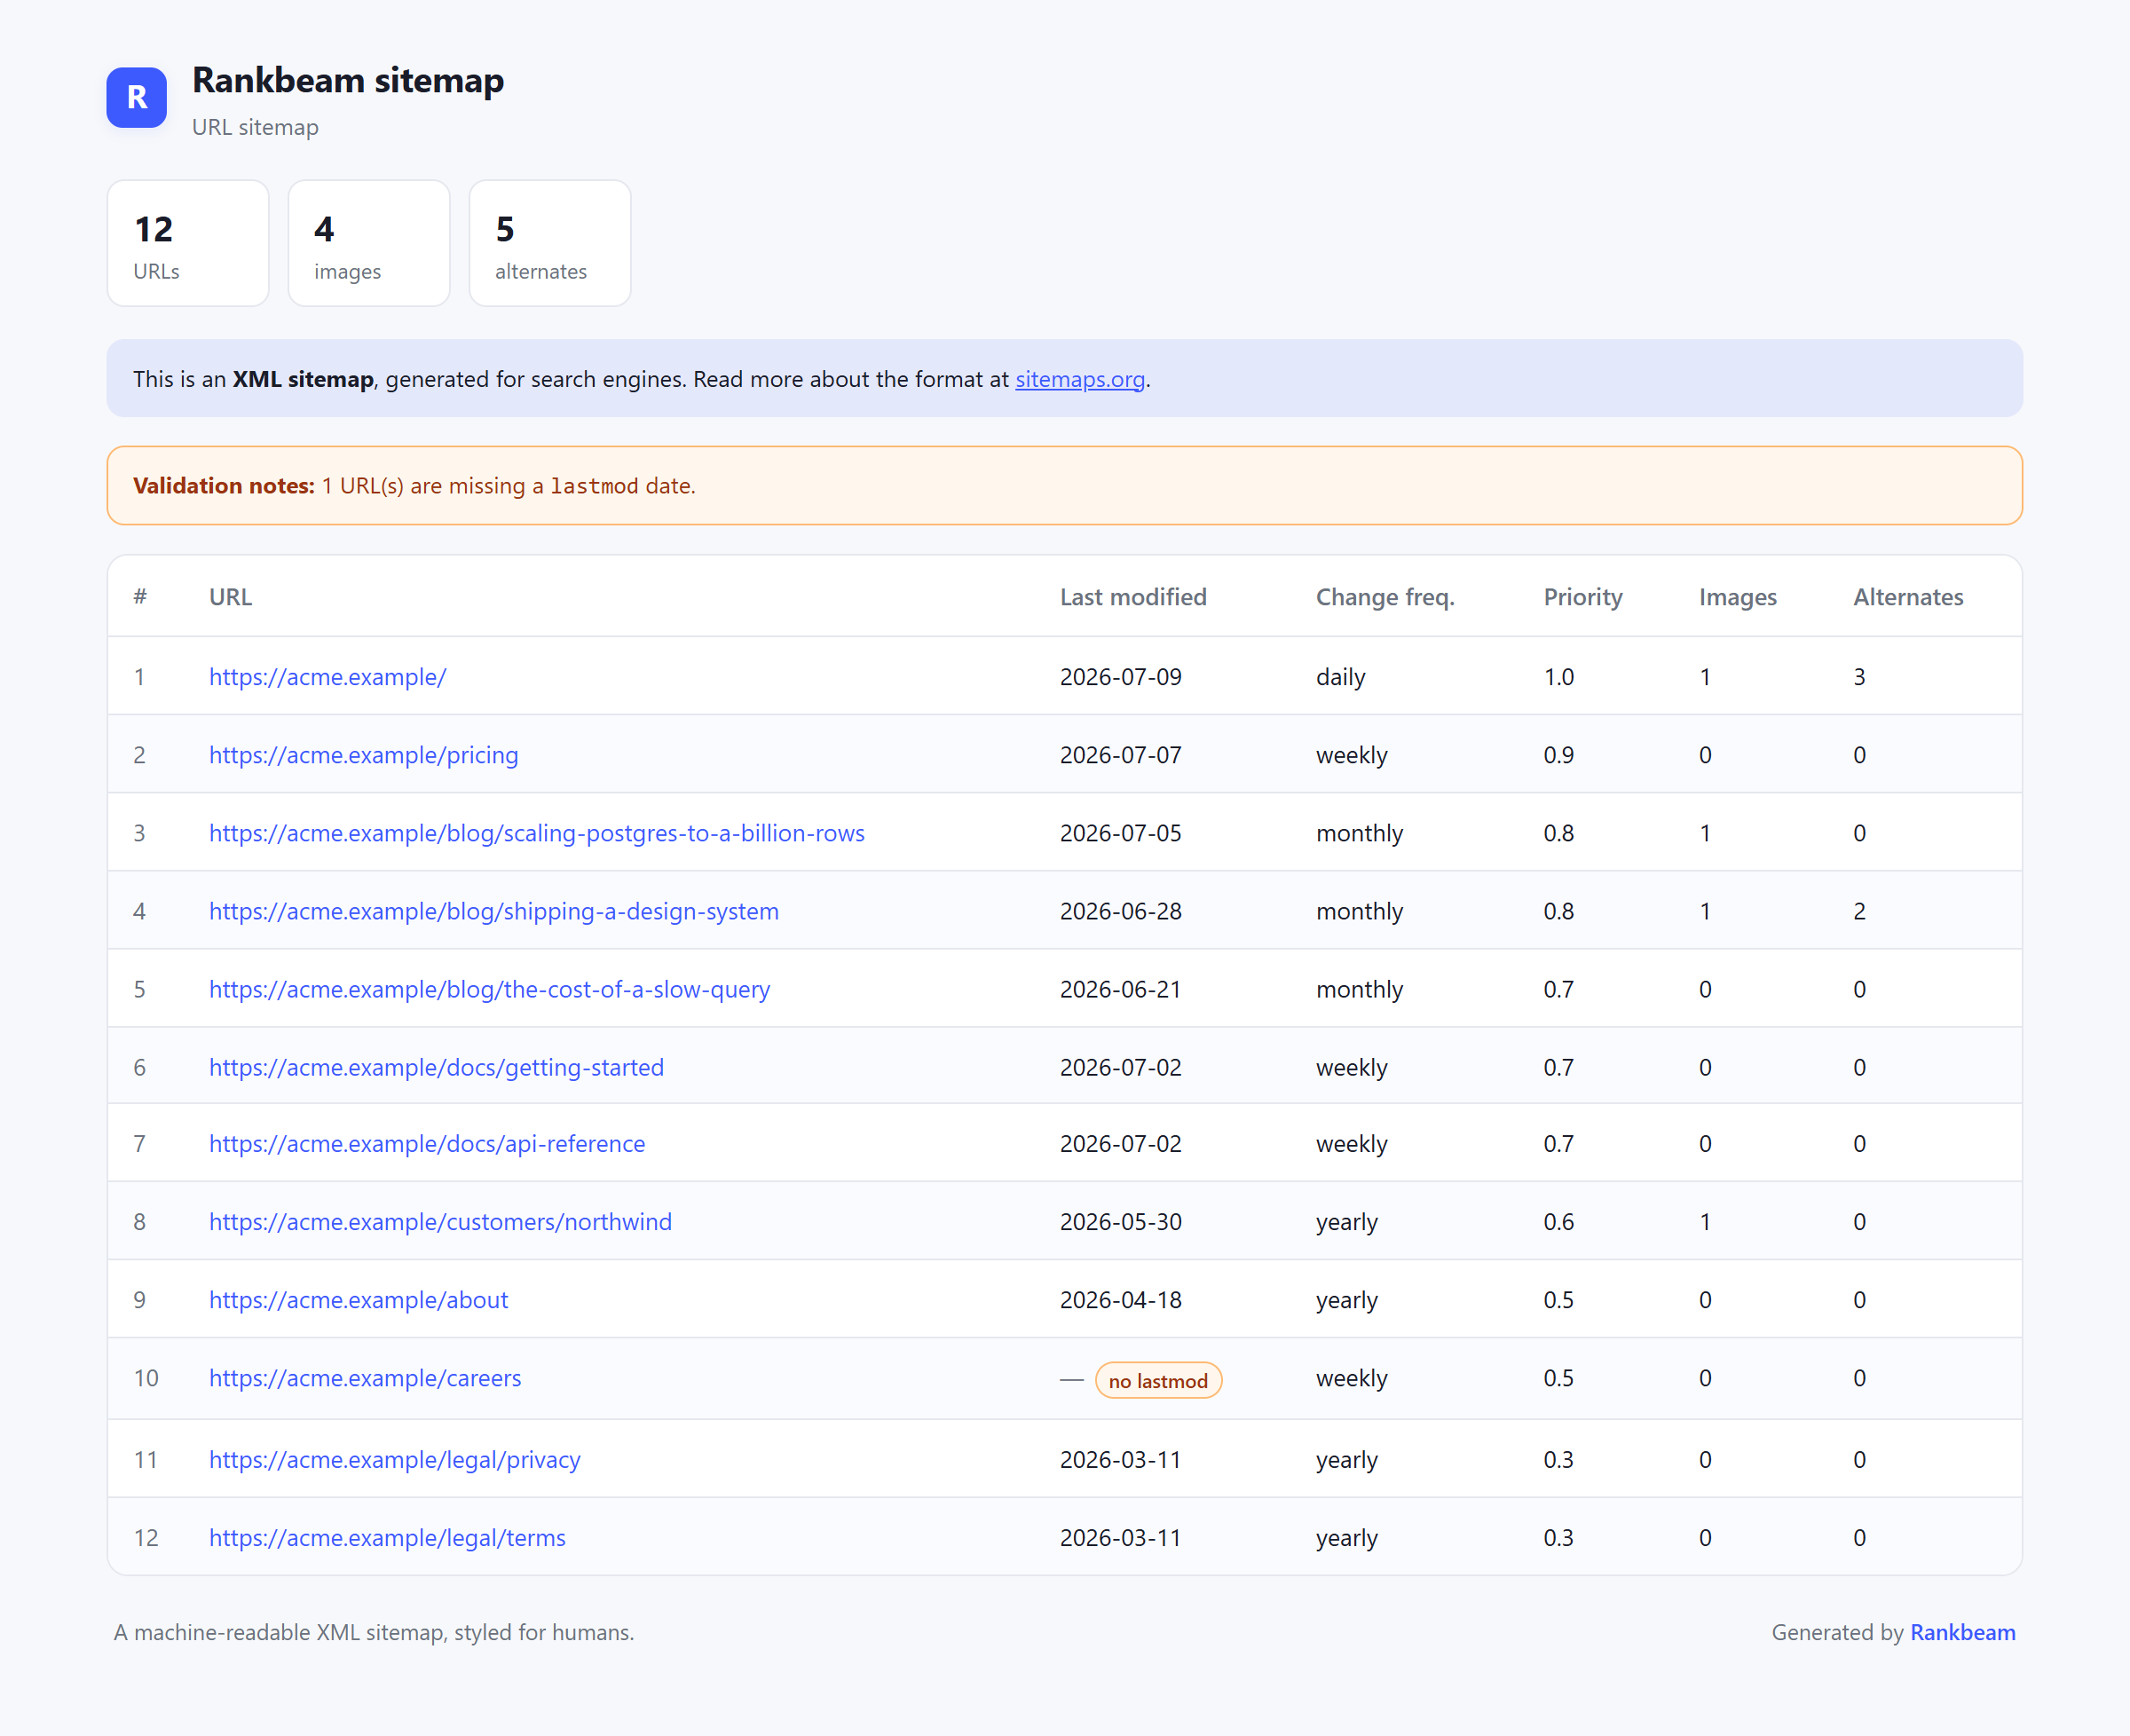This screenshot has height=1736, width=2130.
Task: Open the shipping-a-design-system blog link
Action: (493, 911)
